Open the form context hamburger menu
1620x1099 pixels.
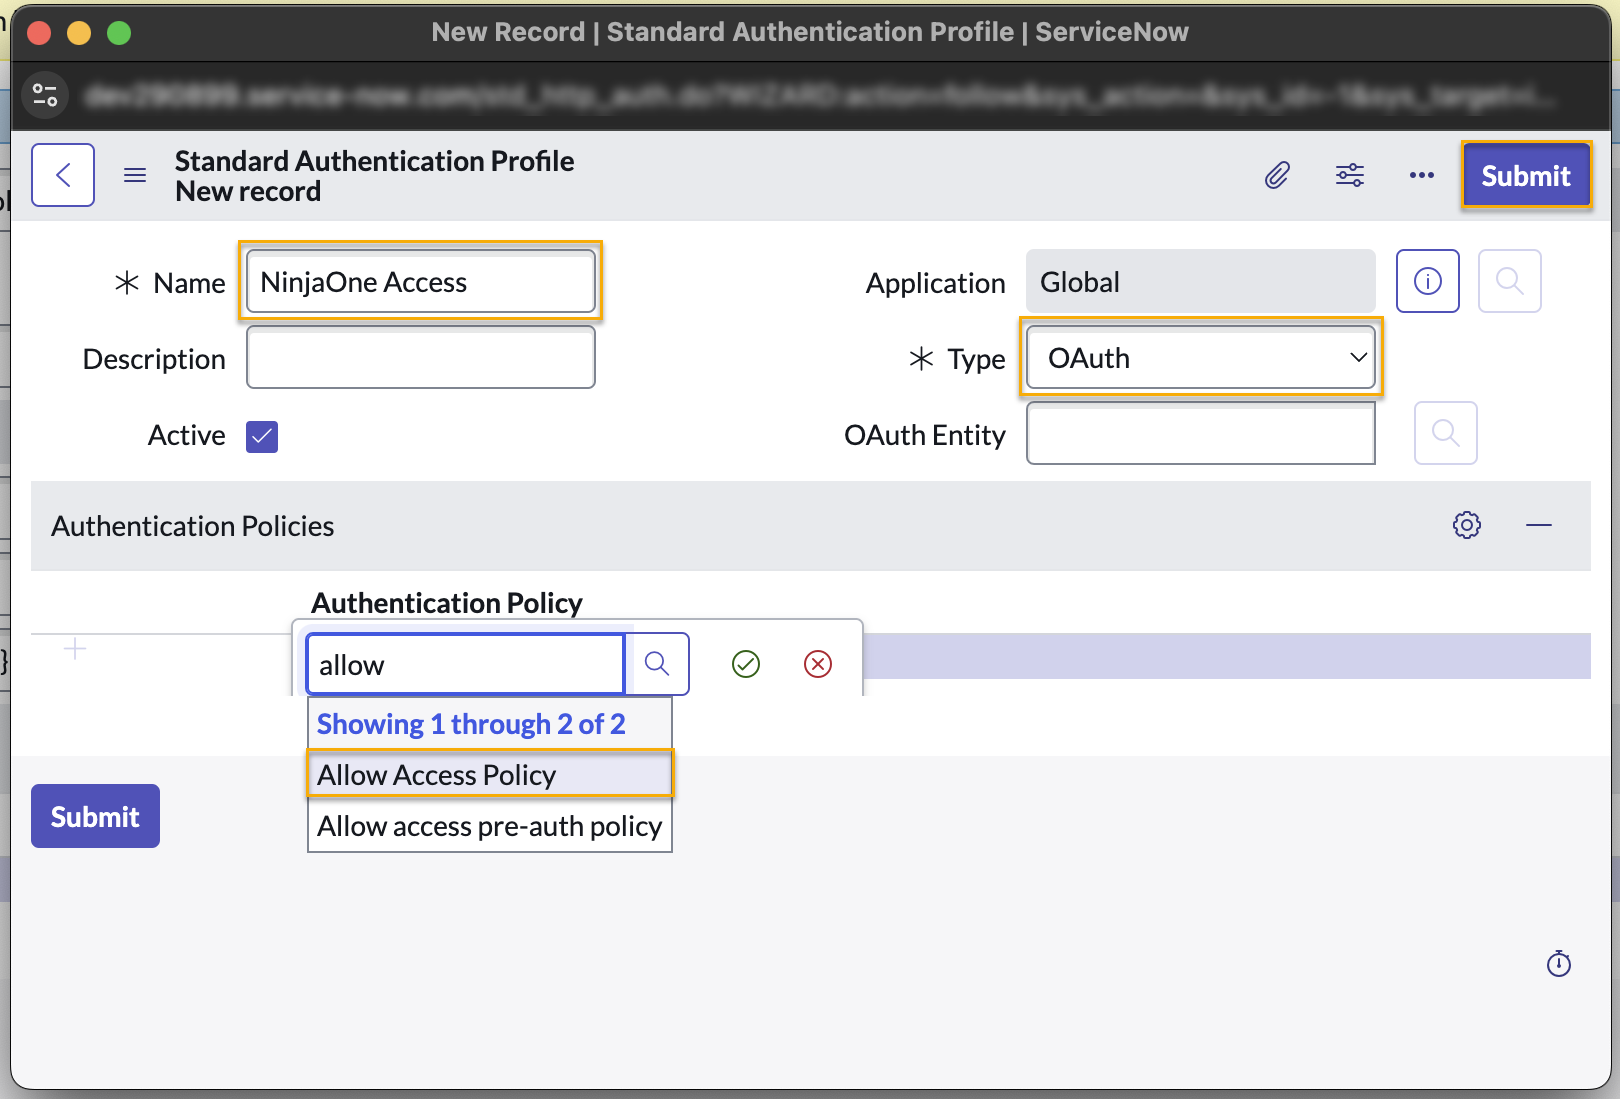coord(135,176)
